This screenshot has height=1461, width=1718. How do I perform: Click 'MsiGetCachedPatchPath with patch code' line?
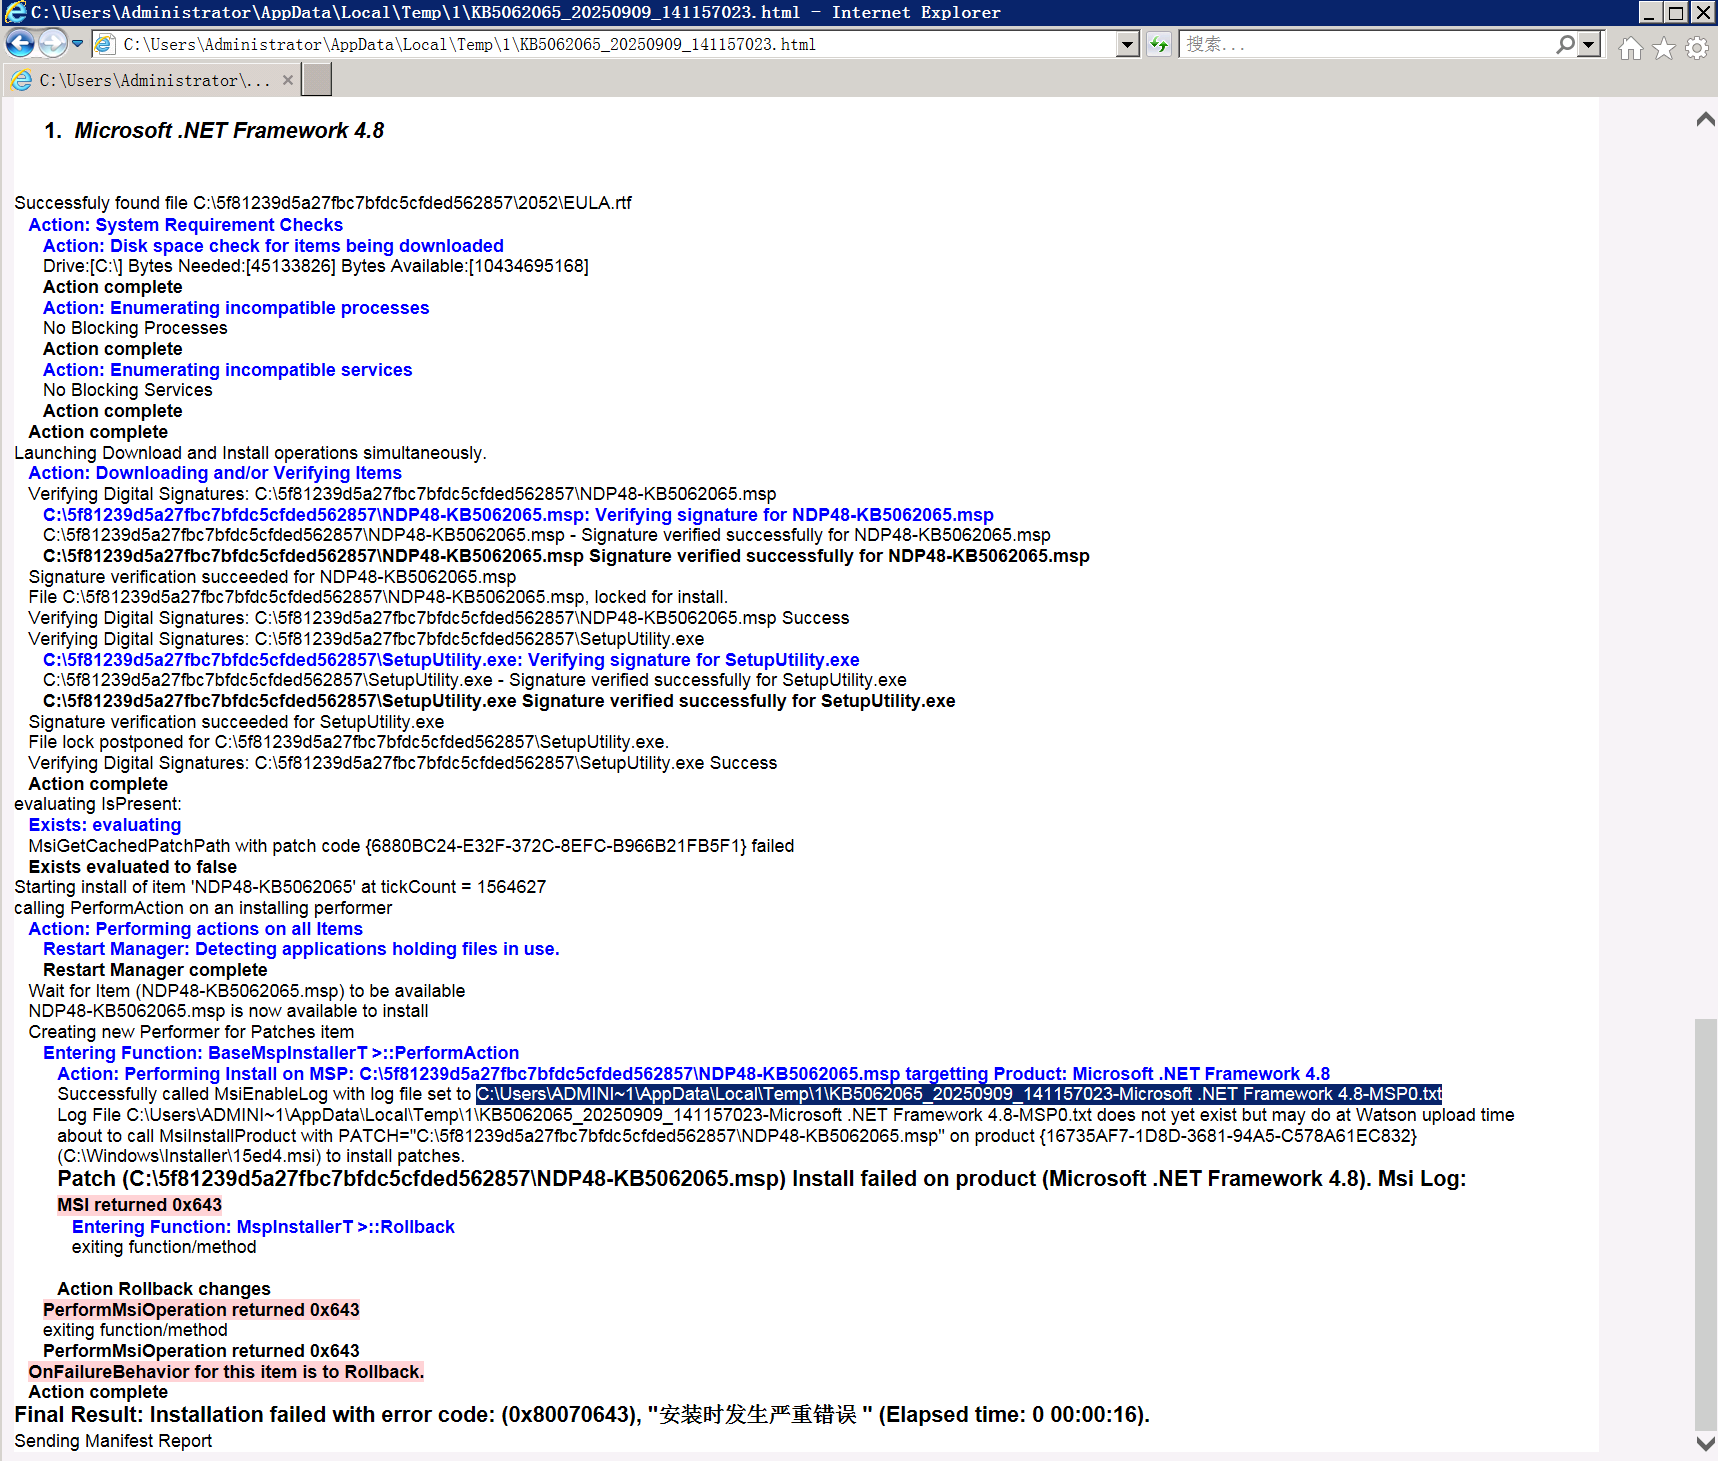coord(411,846)
